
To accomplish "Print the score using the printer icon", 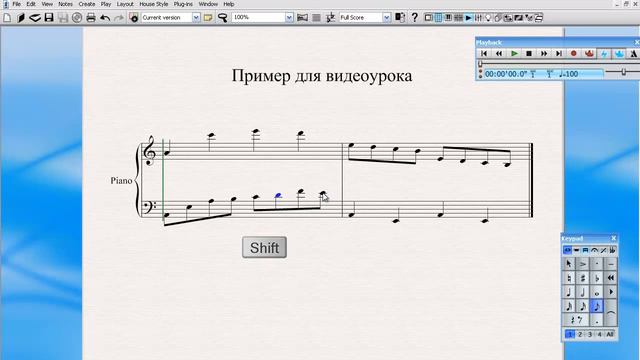I will click(91, 18).
